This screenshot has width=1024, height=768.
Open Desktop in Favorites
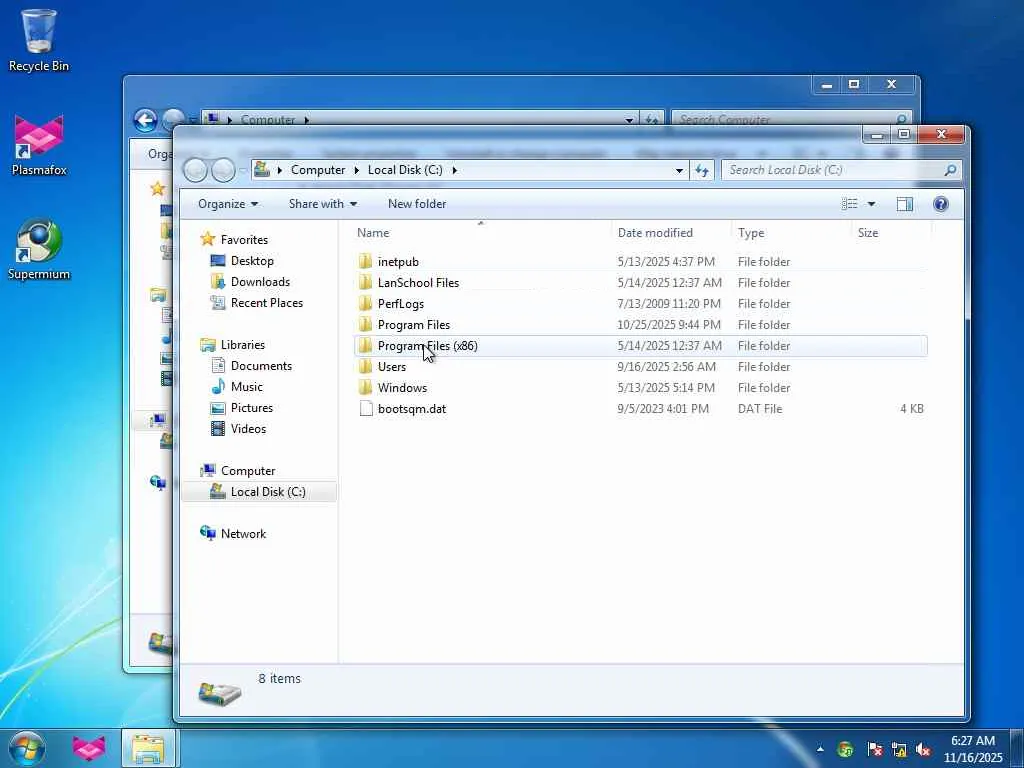[252, 261]
